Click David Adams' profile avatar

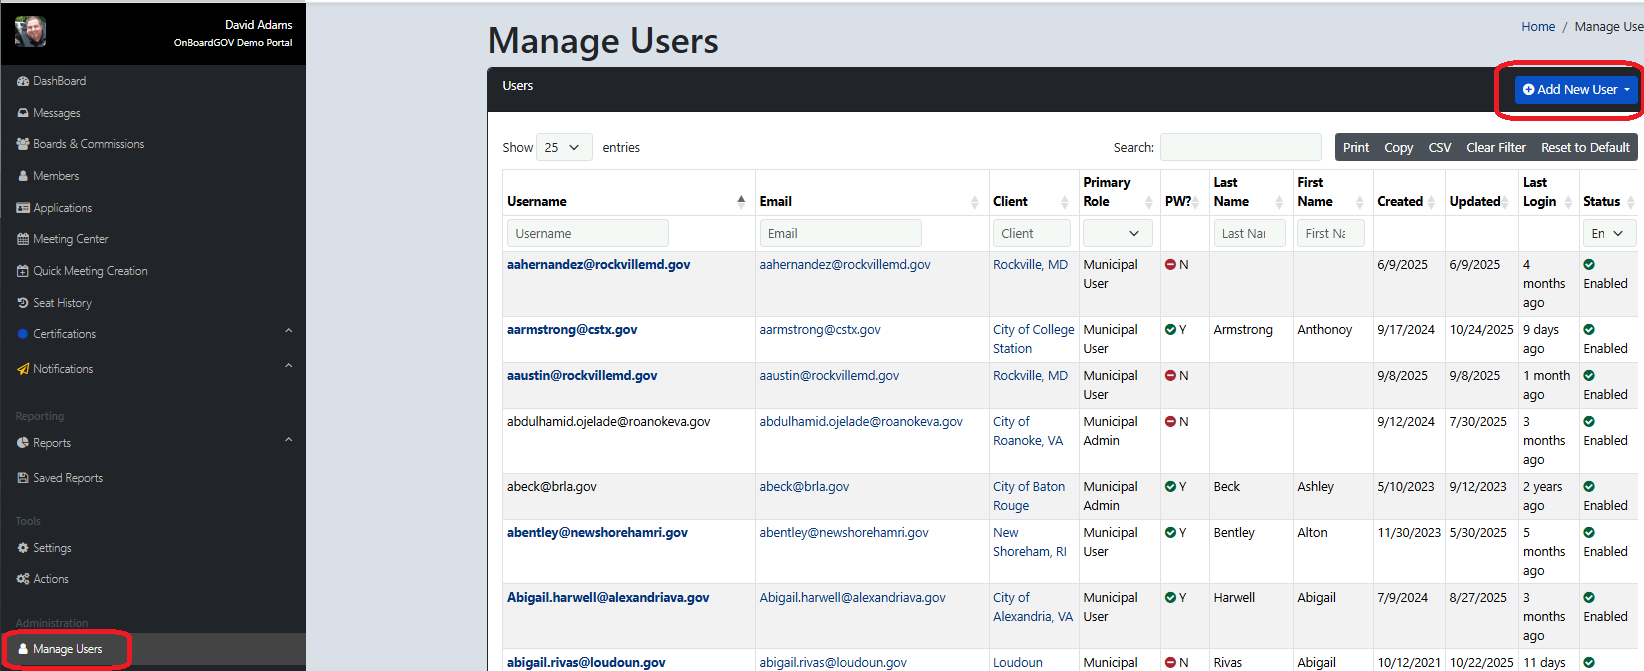point(30,32)
